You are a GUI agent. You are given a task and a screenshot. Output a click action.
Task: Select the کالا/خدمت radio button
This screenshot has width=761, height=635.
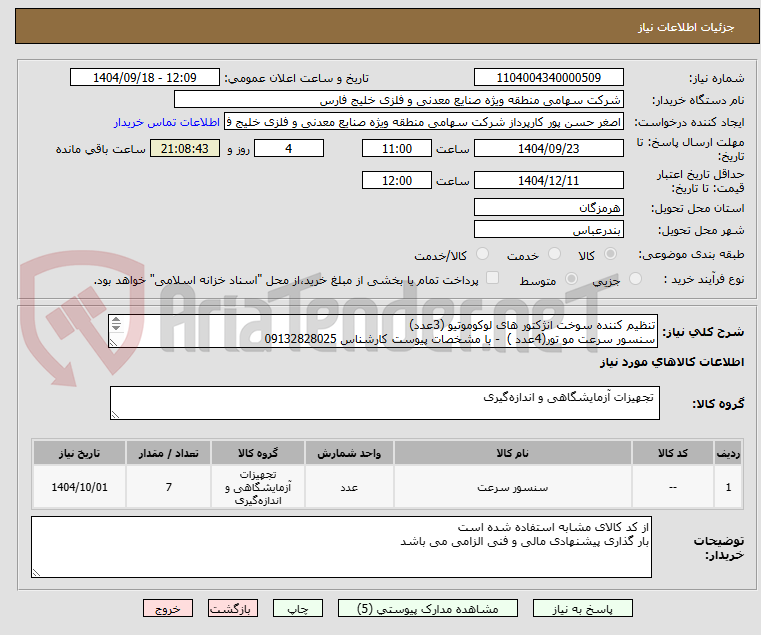pyautogui.click(x=482, y=254)
